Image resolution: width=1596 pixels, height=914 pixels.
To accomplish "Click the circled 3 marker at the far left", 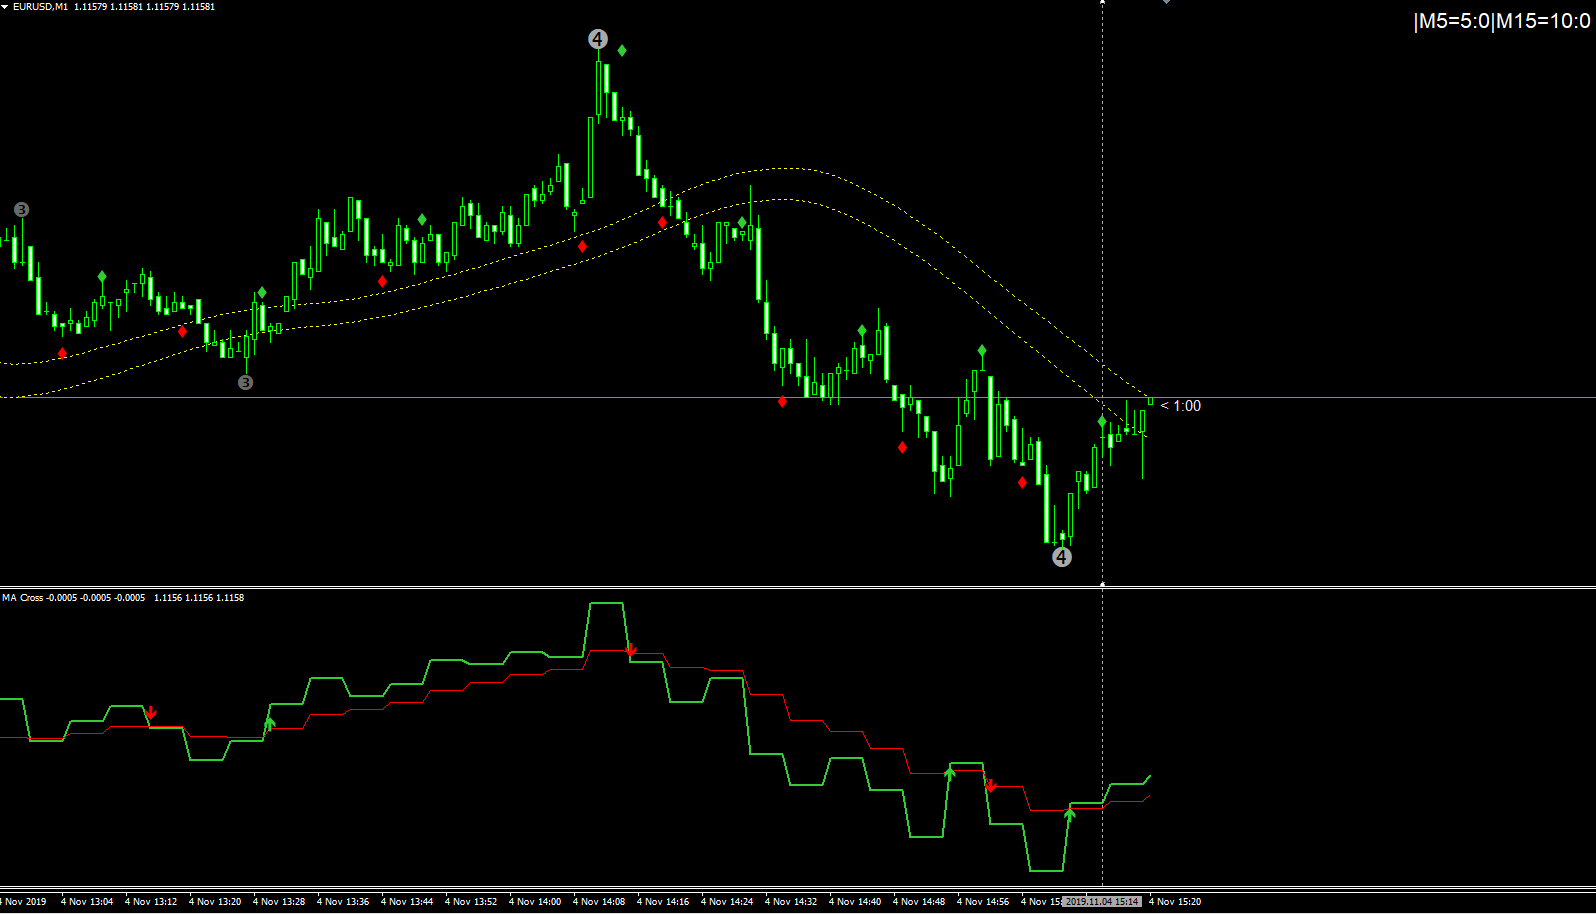I will point(21,210).
